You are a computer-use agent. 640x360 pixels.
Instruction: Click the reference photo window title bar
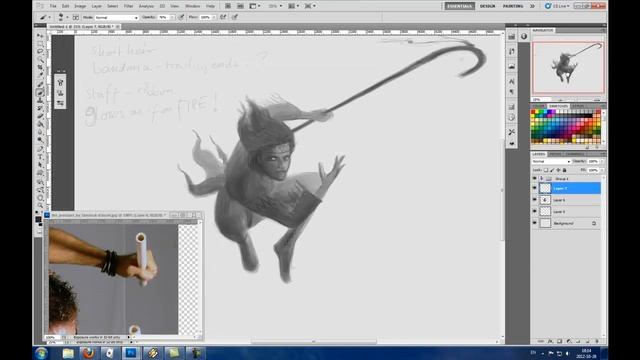(x=122, y=215)
